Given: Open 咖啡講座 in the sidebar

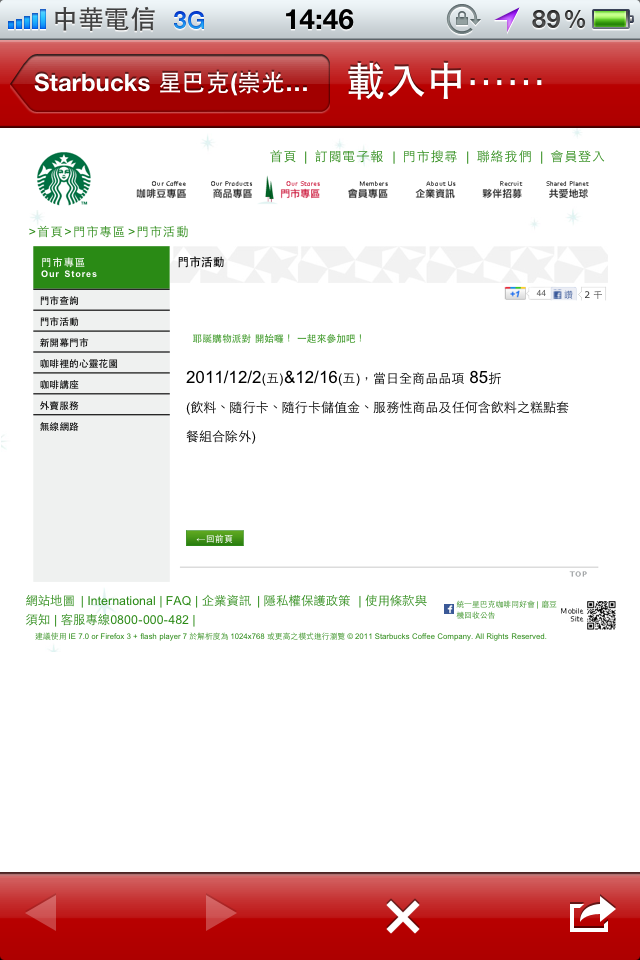Looking at the screenshot, I should [101, 384].
